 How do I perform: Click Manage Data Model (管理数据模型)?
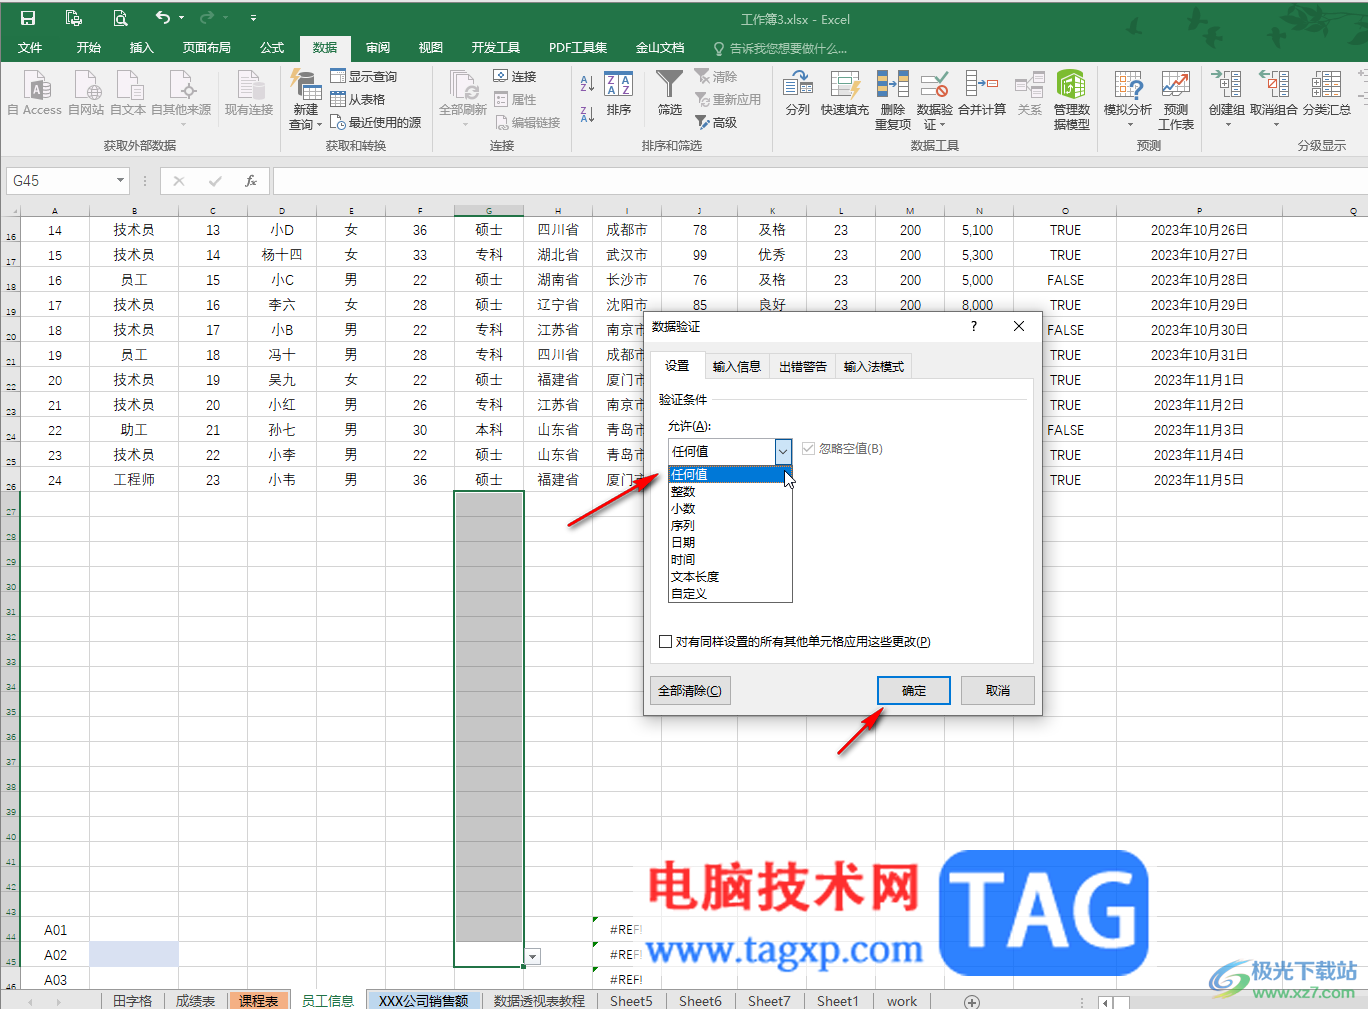click(x=1071, y=99)
